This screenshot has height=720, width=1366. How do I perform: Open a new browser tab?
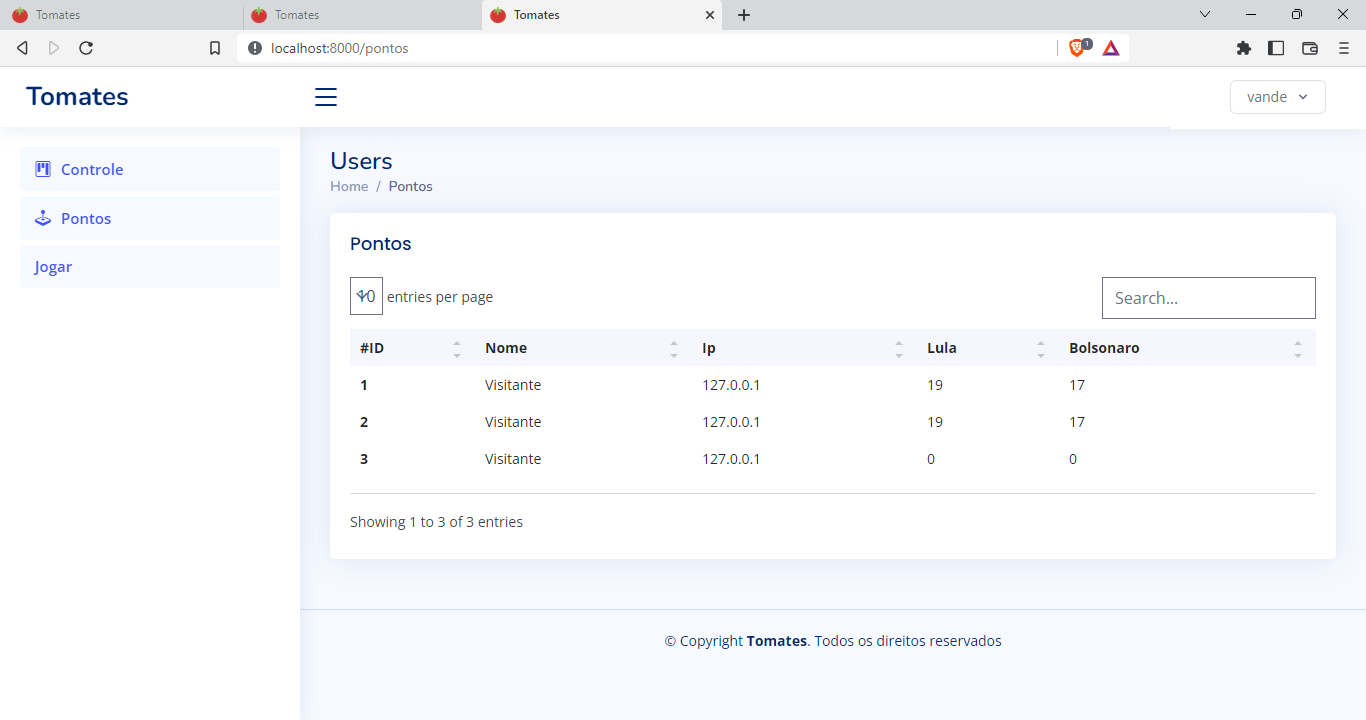pos(744,15)
